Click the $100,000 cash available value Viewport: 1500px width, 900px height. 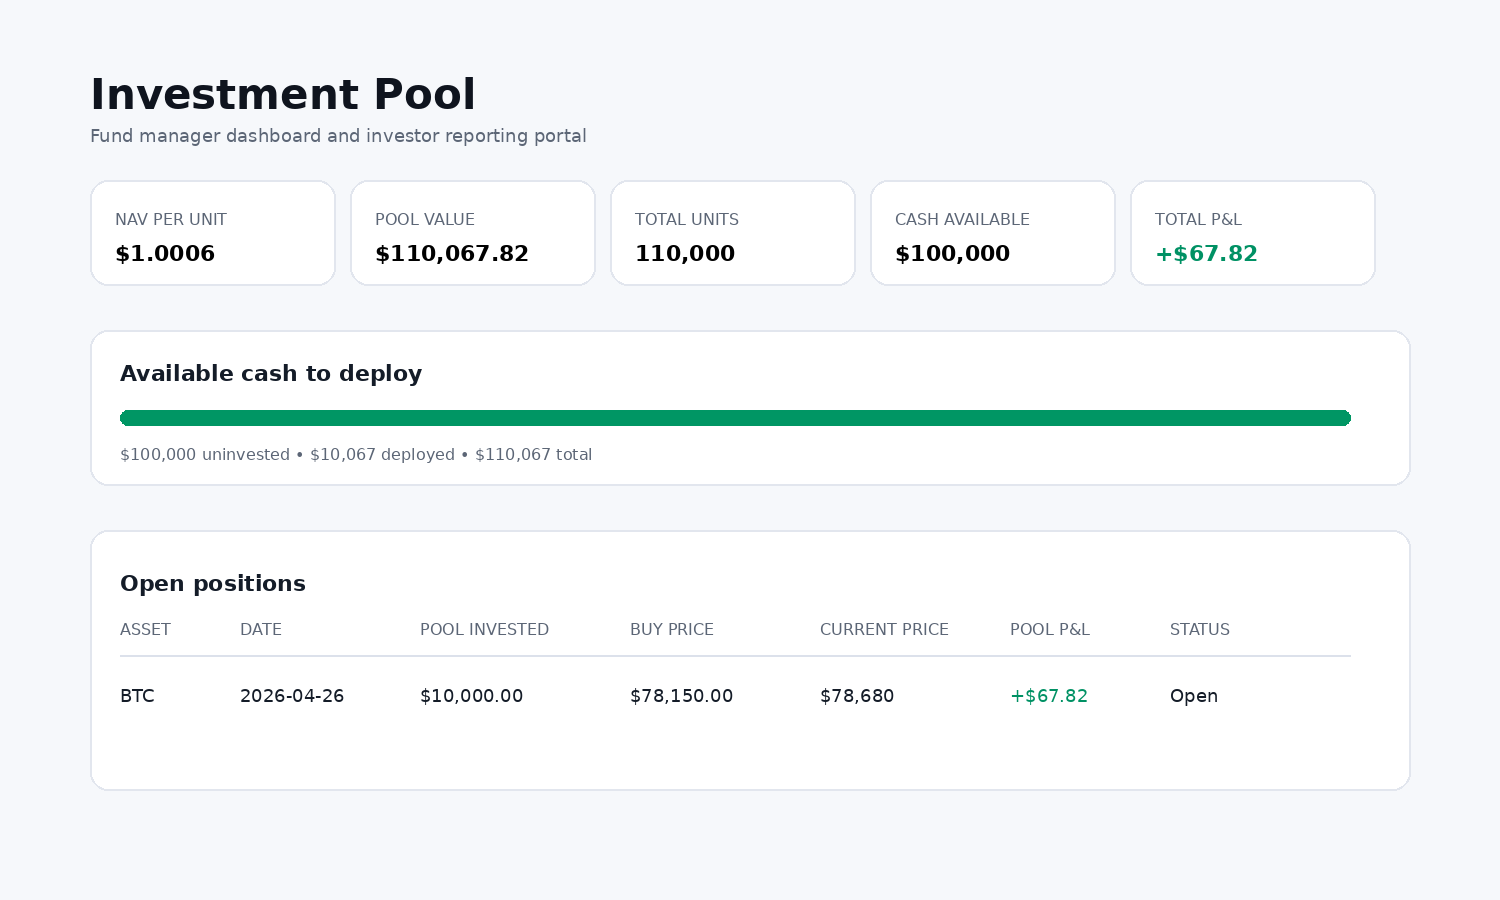point(952,254)
